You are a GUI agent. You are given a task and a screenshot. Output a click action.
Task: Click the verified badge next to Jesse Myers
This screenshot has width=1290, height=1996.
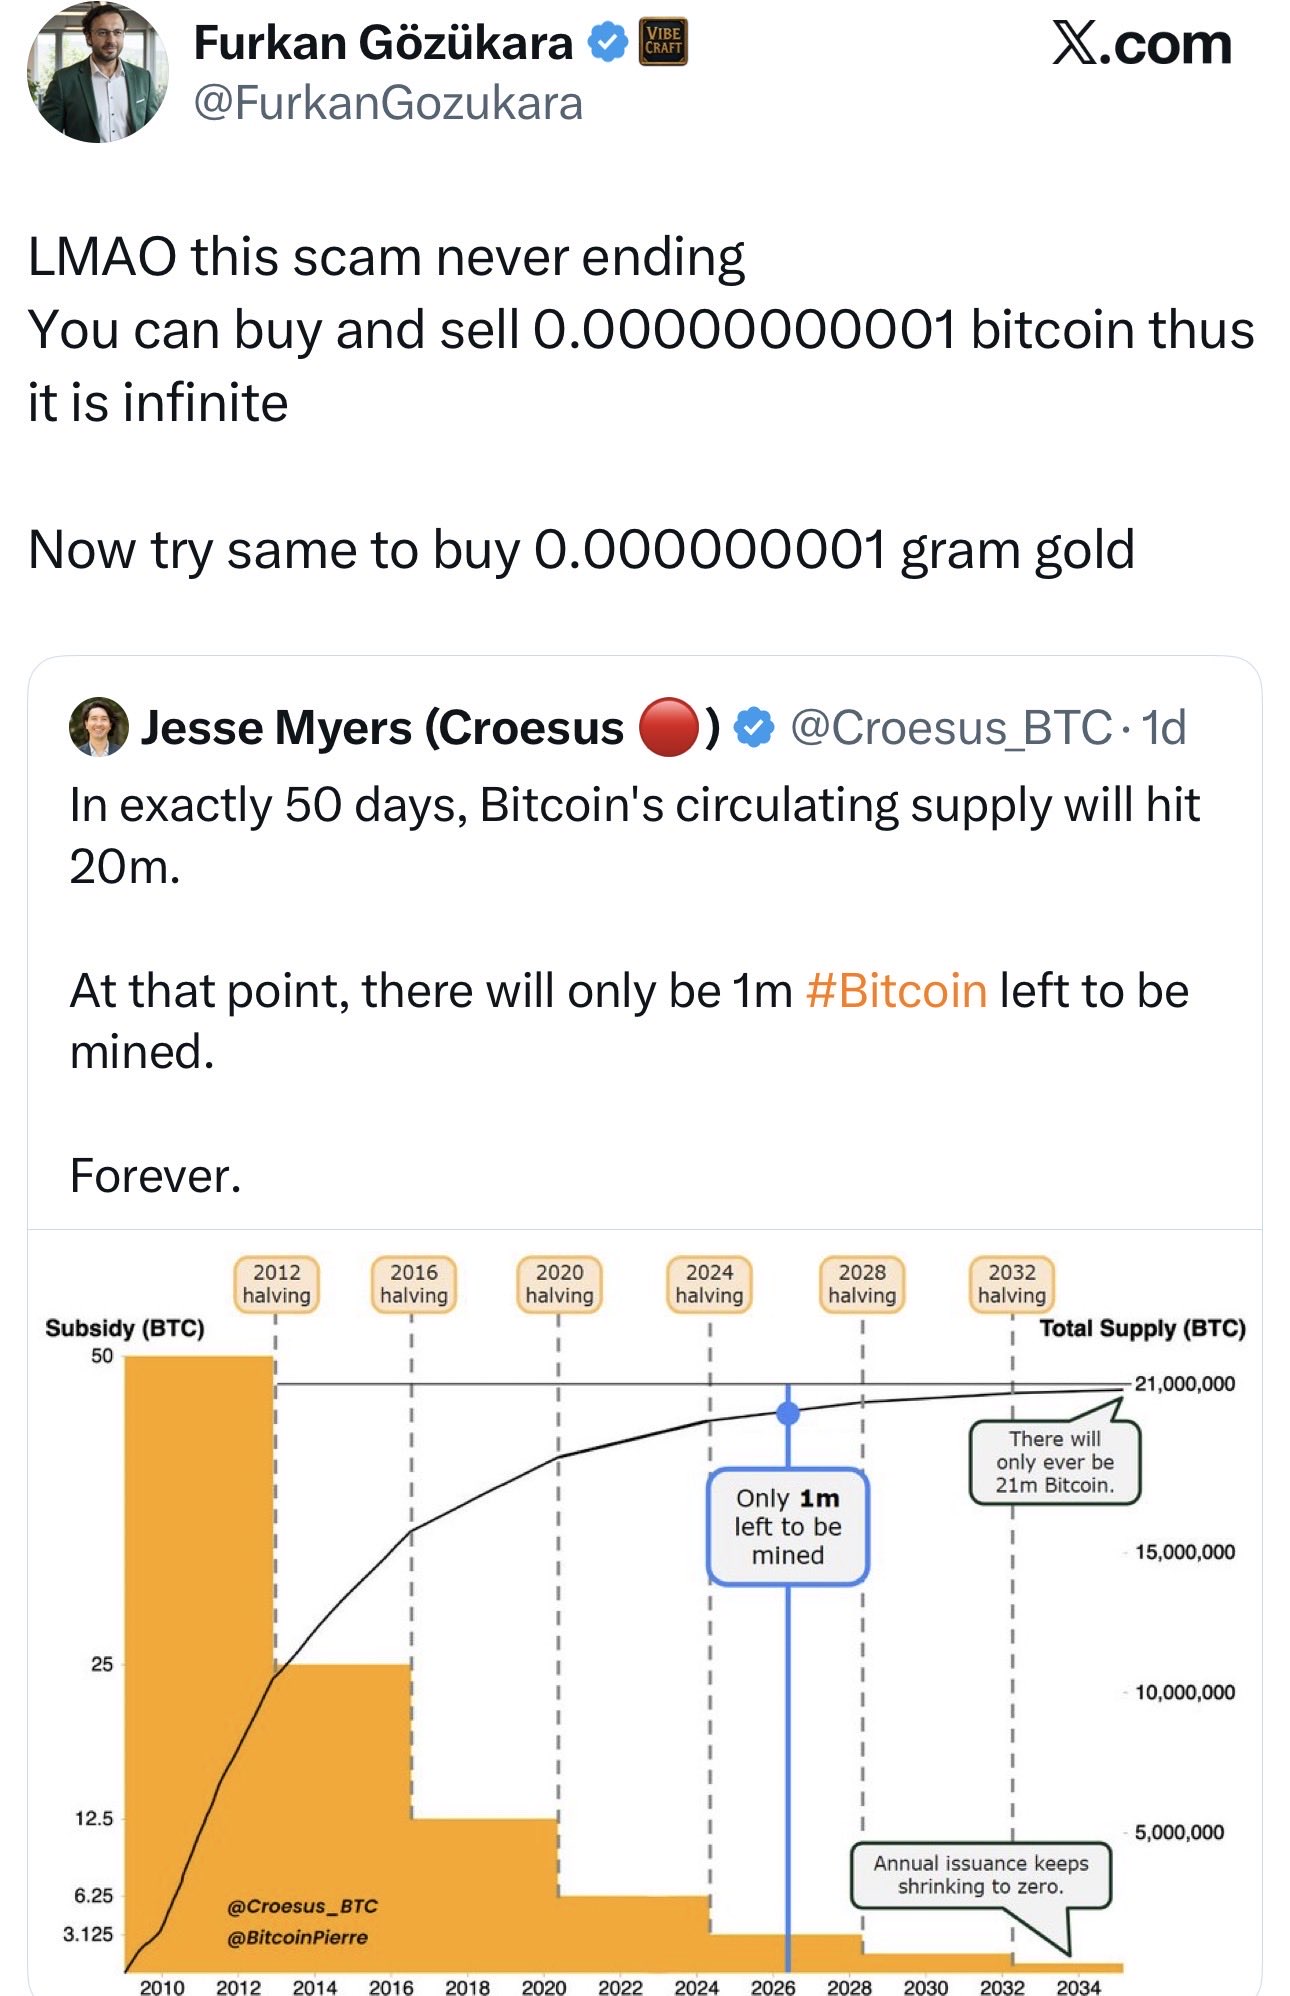754,728
